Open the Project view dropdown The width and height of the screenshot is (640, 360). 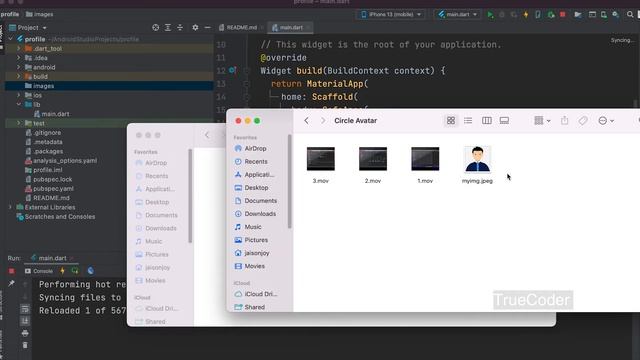pyautogui.click(x=28, y=28)
